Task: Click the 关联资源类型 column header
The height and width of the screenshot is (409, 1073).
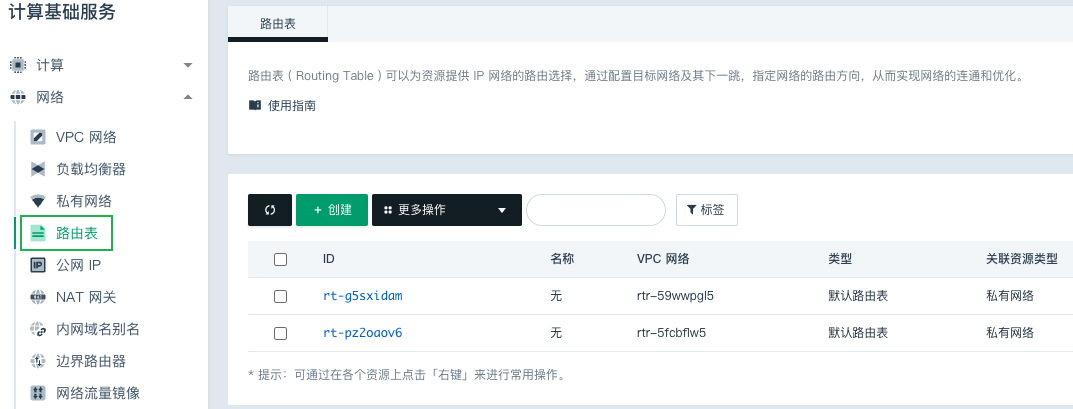Action: (x=1022, y=259)
